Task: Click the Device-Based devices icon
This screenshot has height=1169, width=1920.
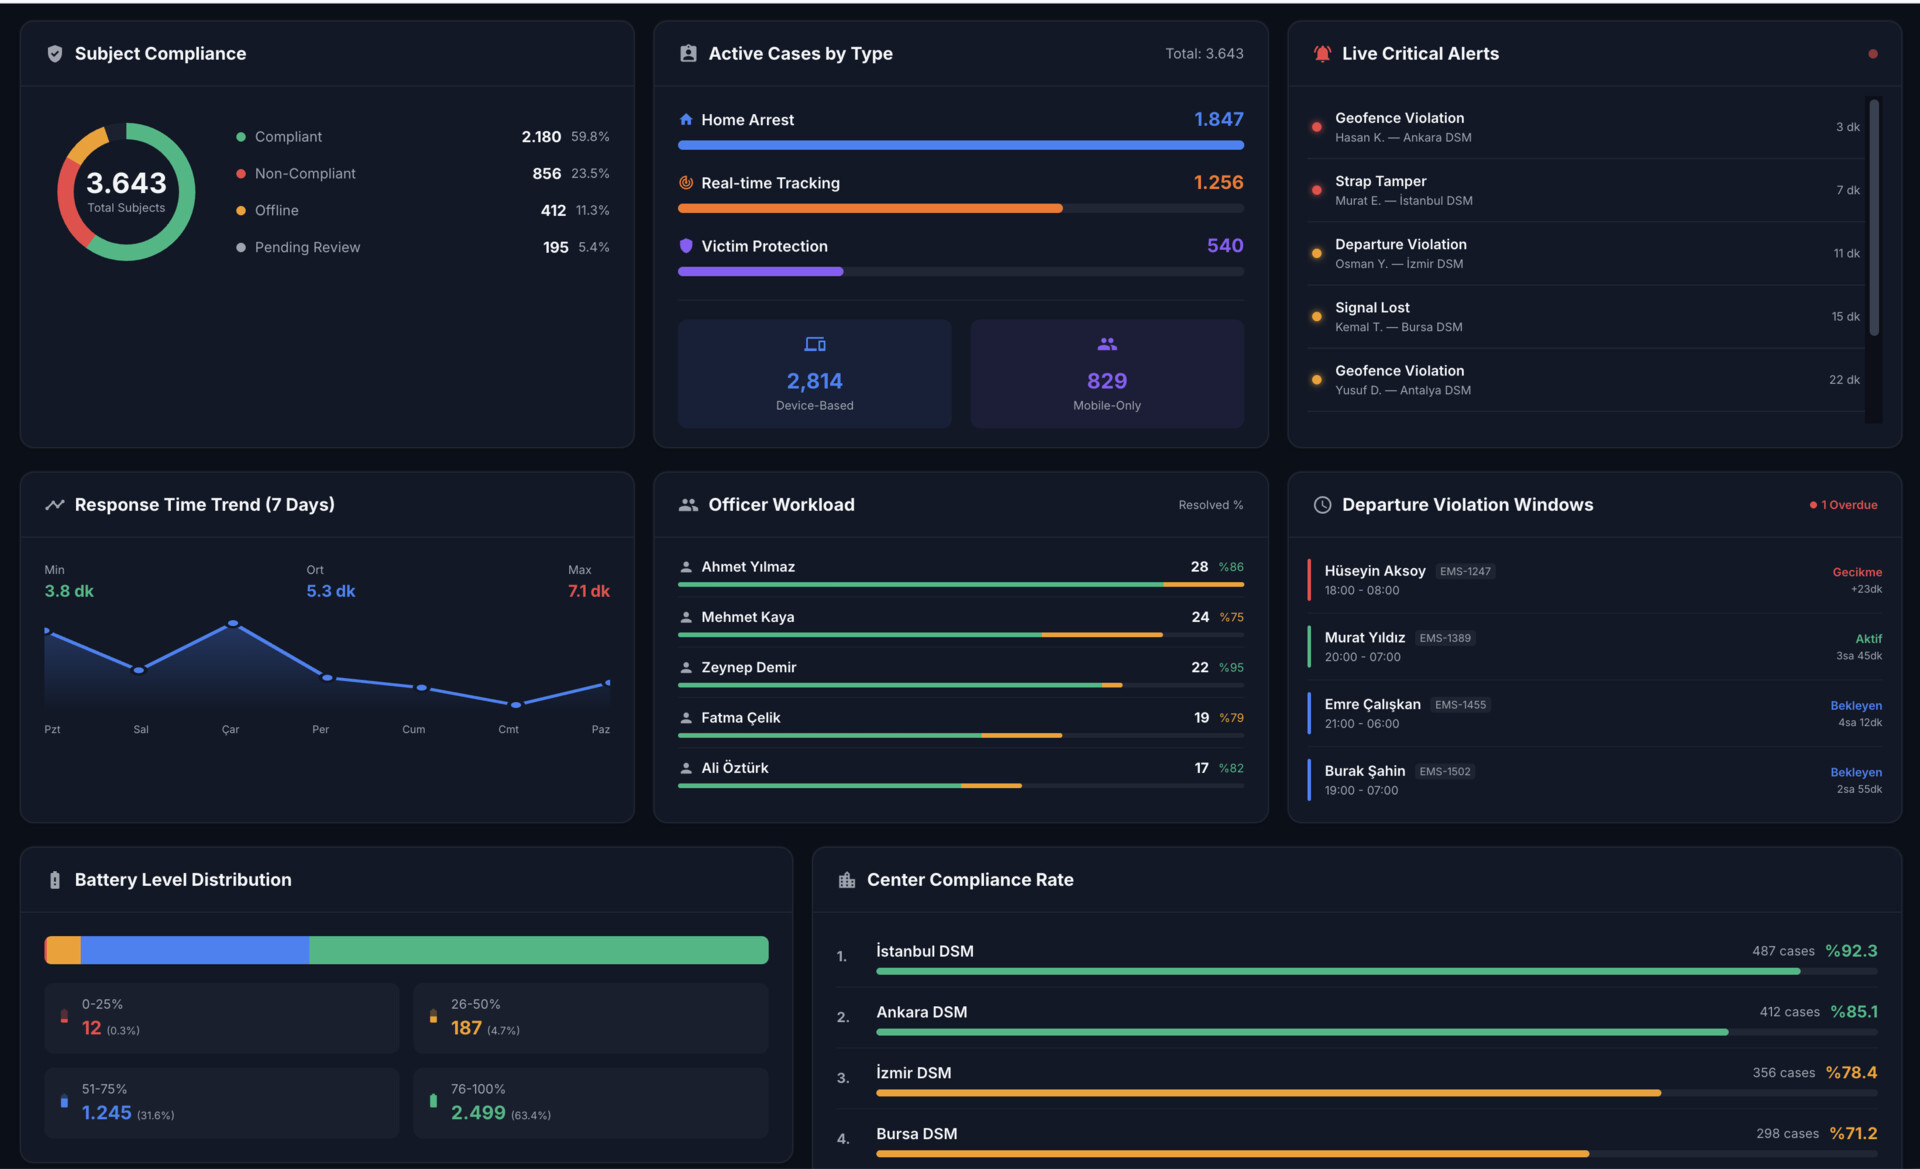Action: (x=815, y=344)
